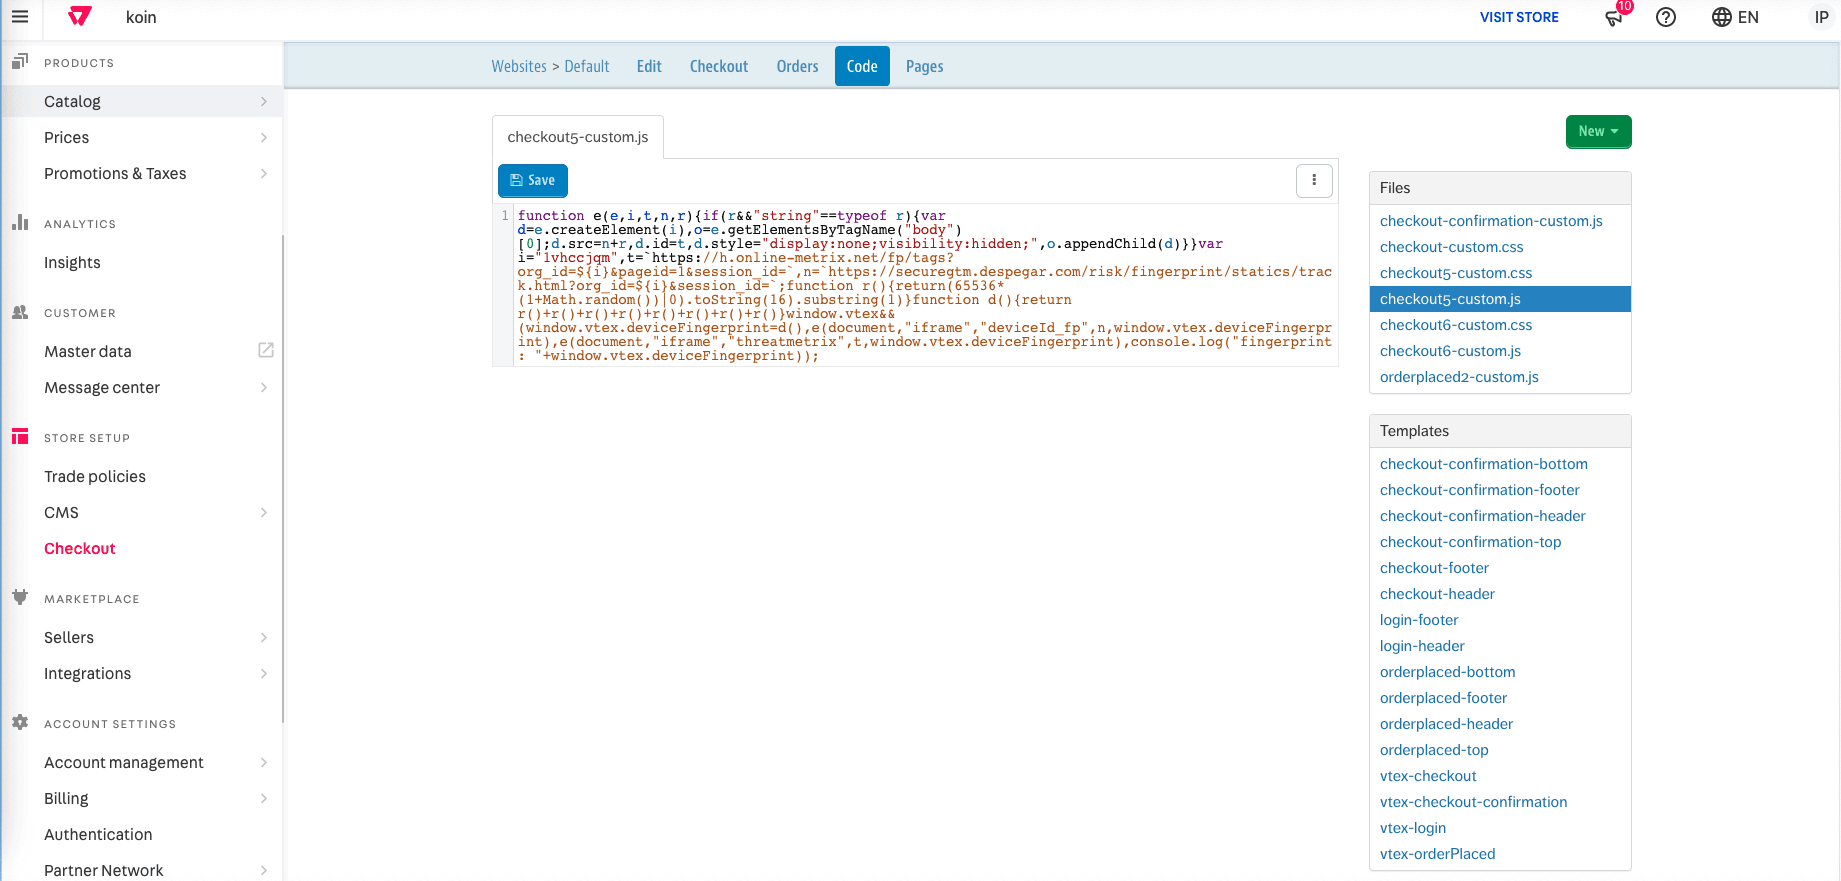This screenshot has width=1841, height=881.
Task: Open orderplaced-footer template
Action: coord(1443,698)
